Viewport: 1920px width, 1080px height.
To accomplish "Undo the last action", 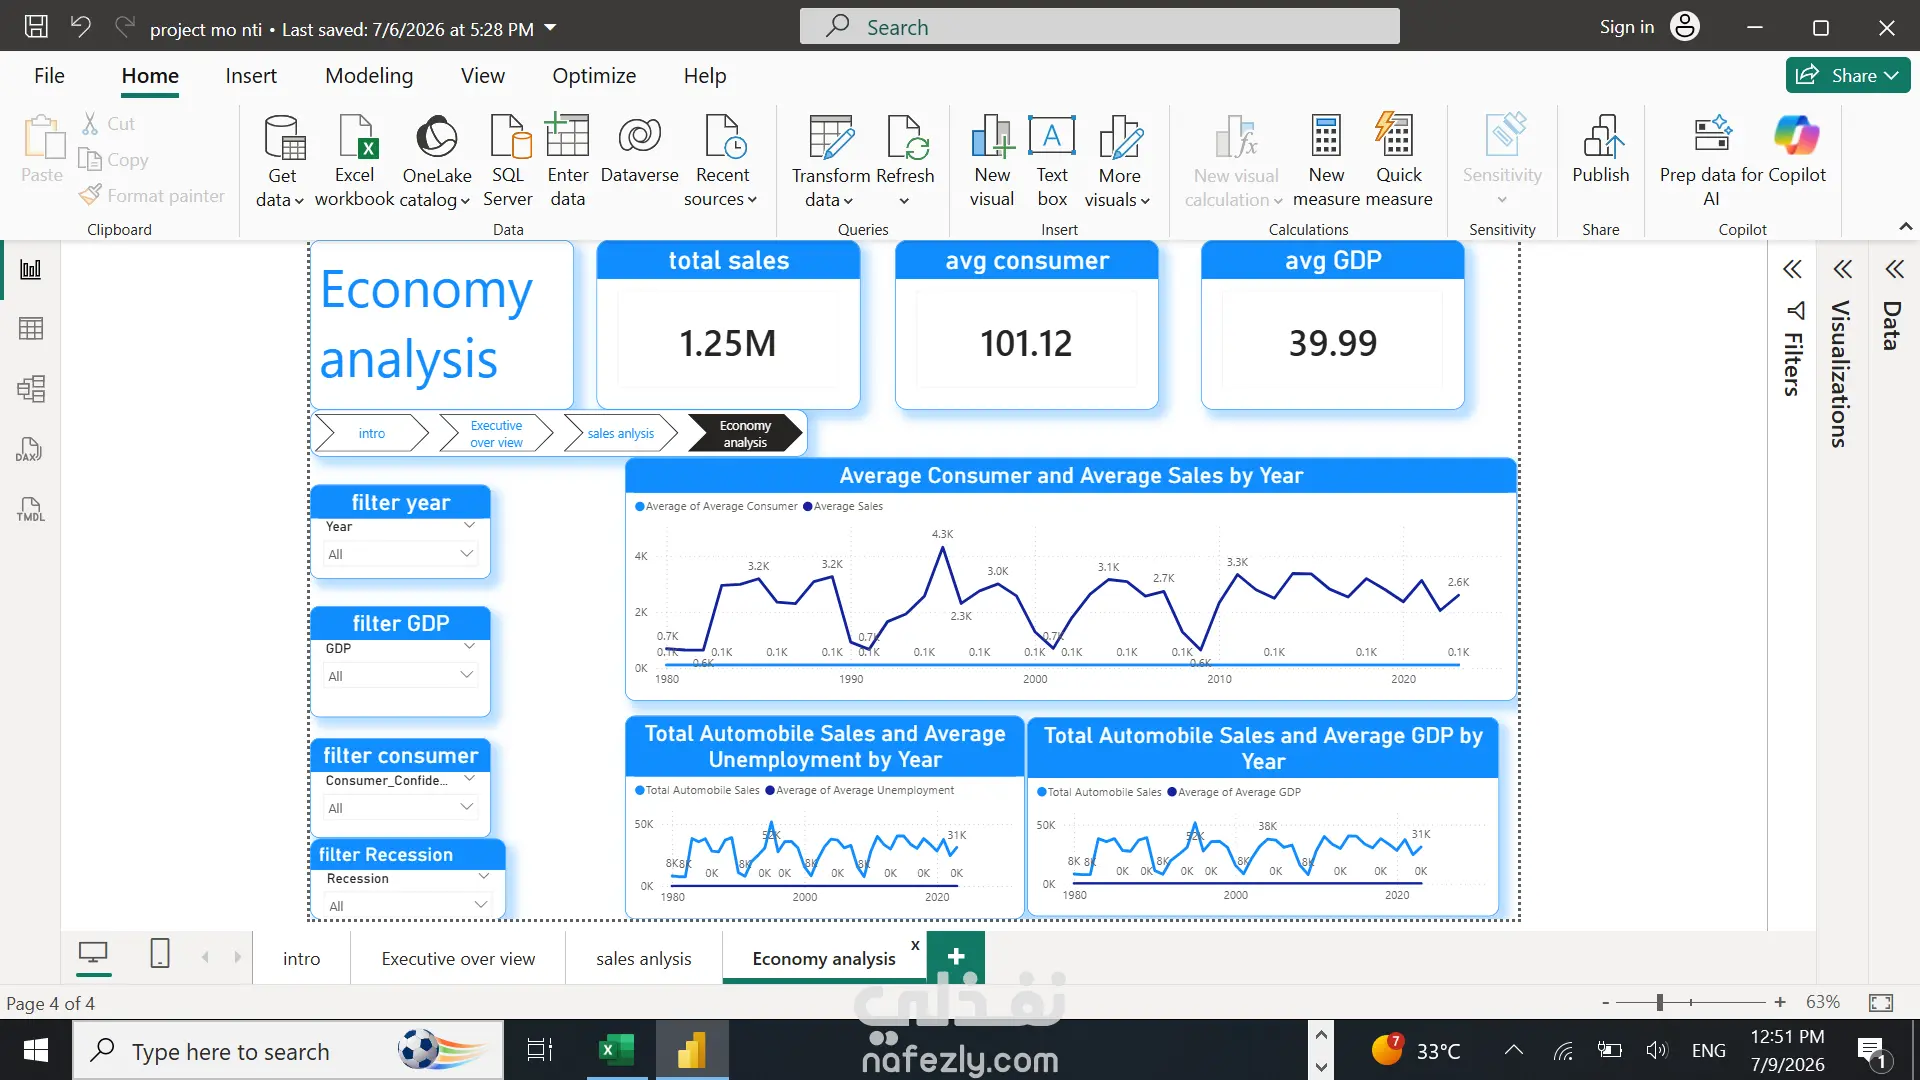I will (x=81, y=27).
